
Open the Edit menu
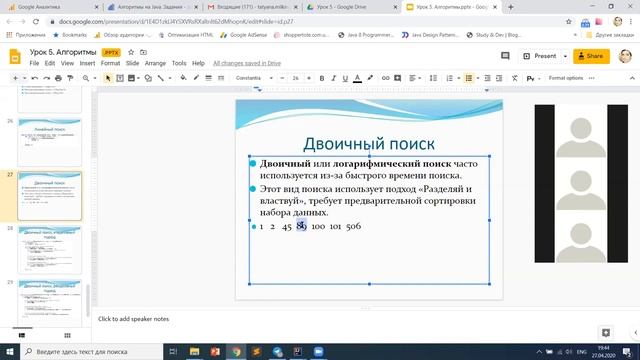click(x=50, y=63)
